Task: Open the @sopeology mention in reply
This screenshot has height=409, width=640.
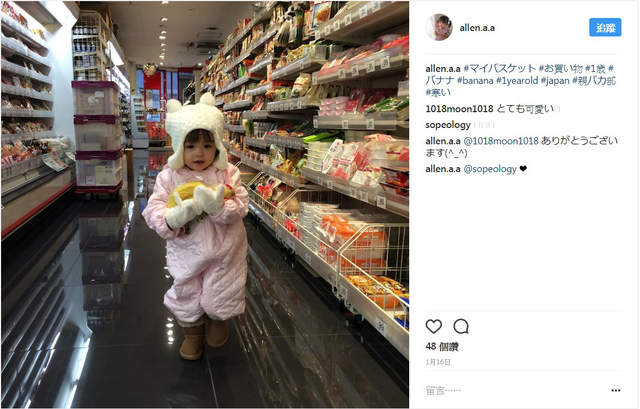Action: pyautogui.click(x=490, y=169)
